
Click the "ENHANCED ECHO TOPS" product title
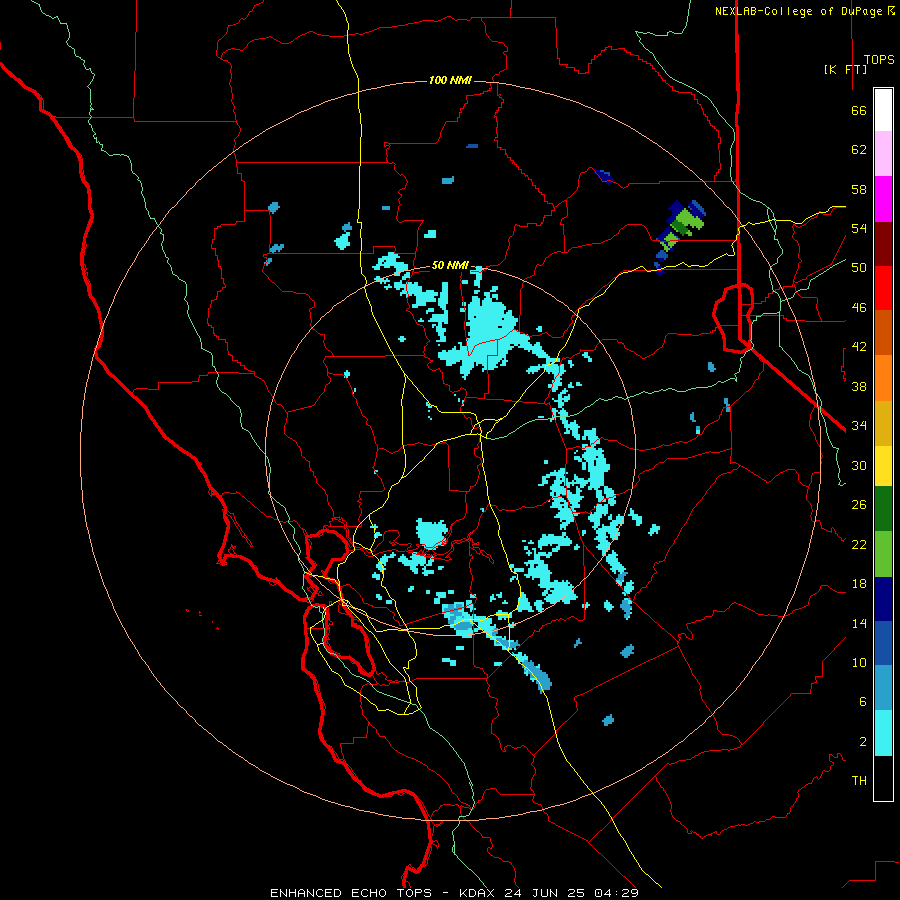(x=351, y=893)
